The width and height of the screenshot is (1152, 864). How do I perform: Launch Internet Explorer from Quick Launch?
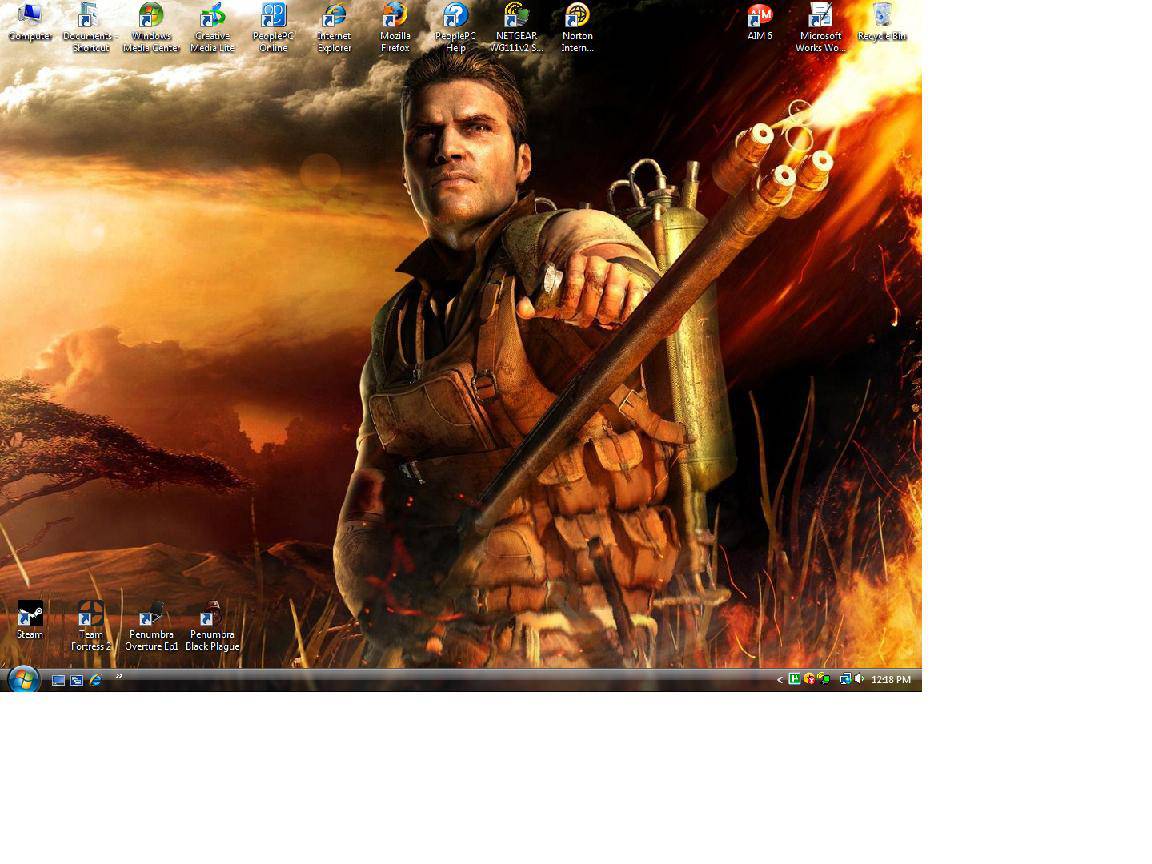(96, 680)
